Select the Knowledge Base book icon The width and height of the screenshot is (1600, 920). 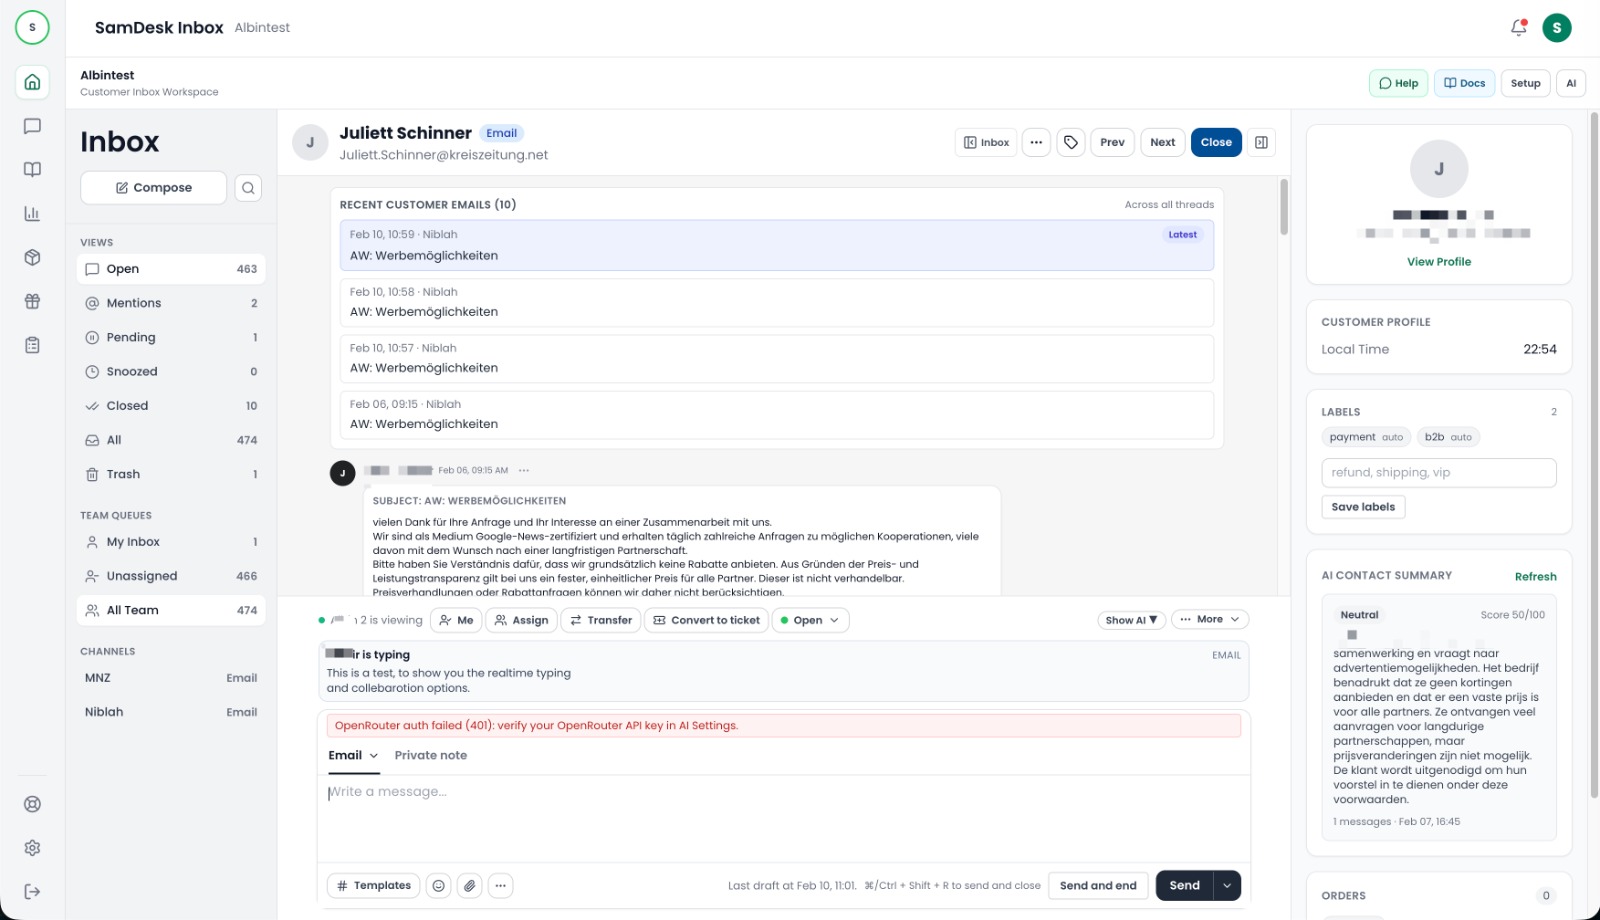point(32,169)
